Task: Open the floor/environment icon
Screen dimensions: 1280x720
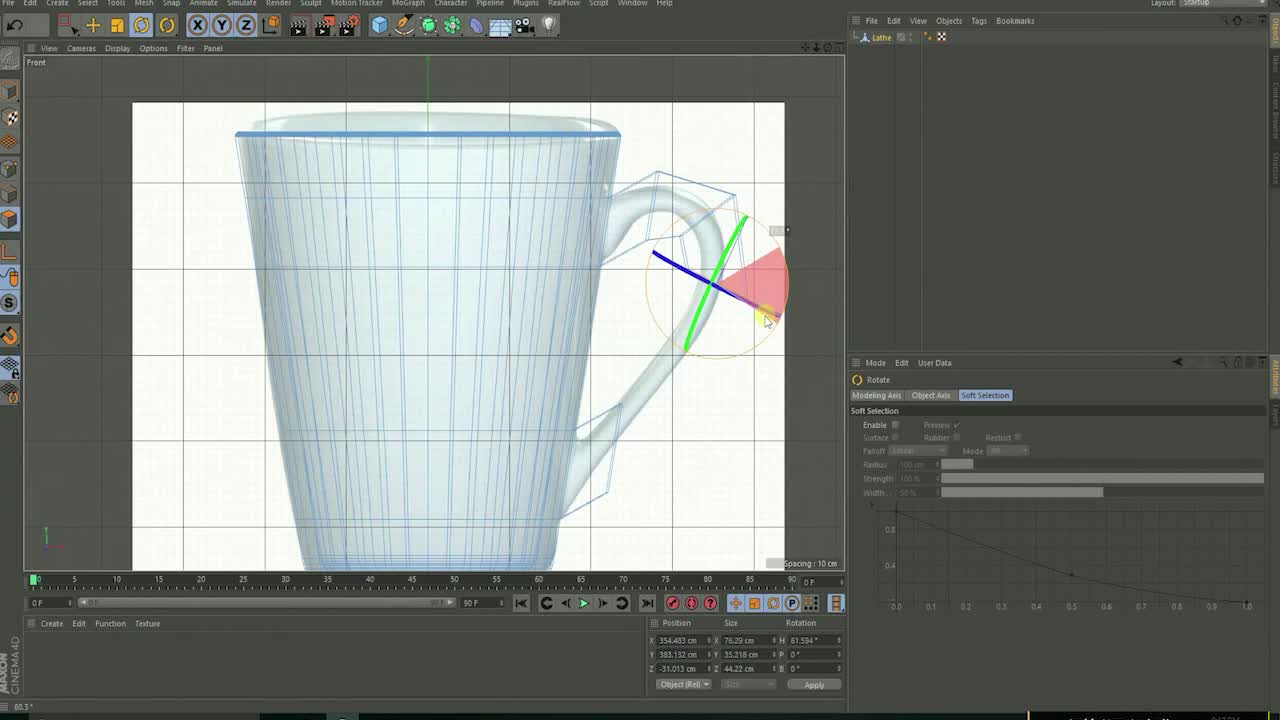Action: coord(500,25)
